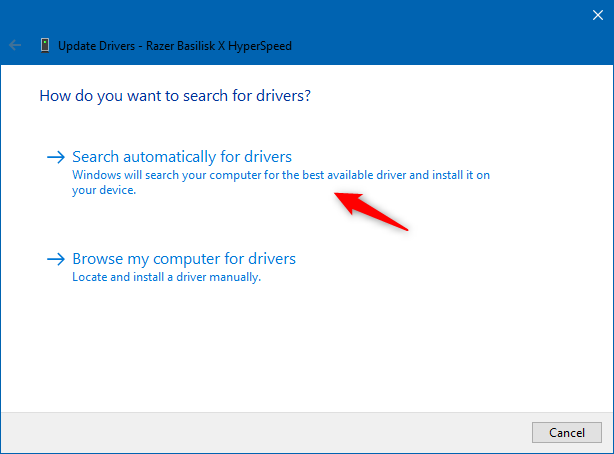Click the 'Locate and install a driver manually.' text

click(x=166, y=277)
